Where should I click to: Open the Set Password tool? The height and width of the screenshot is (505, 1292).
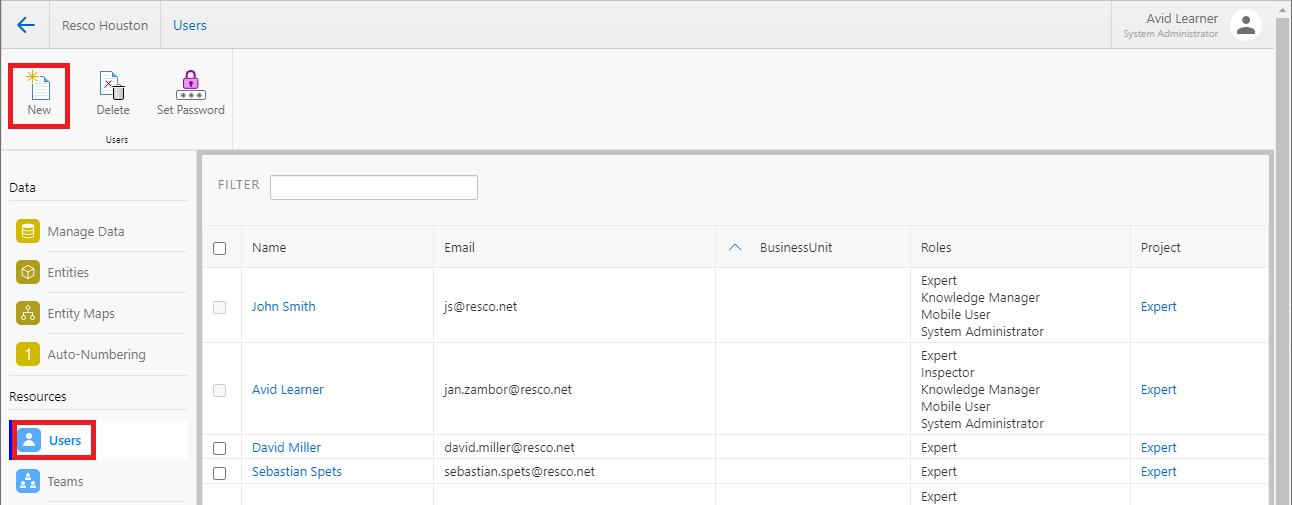point(190,88)
